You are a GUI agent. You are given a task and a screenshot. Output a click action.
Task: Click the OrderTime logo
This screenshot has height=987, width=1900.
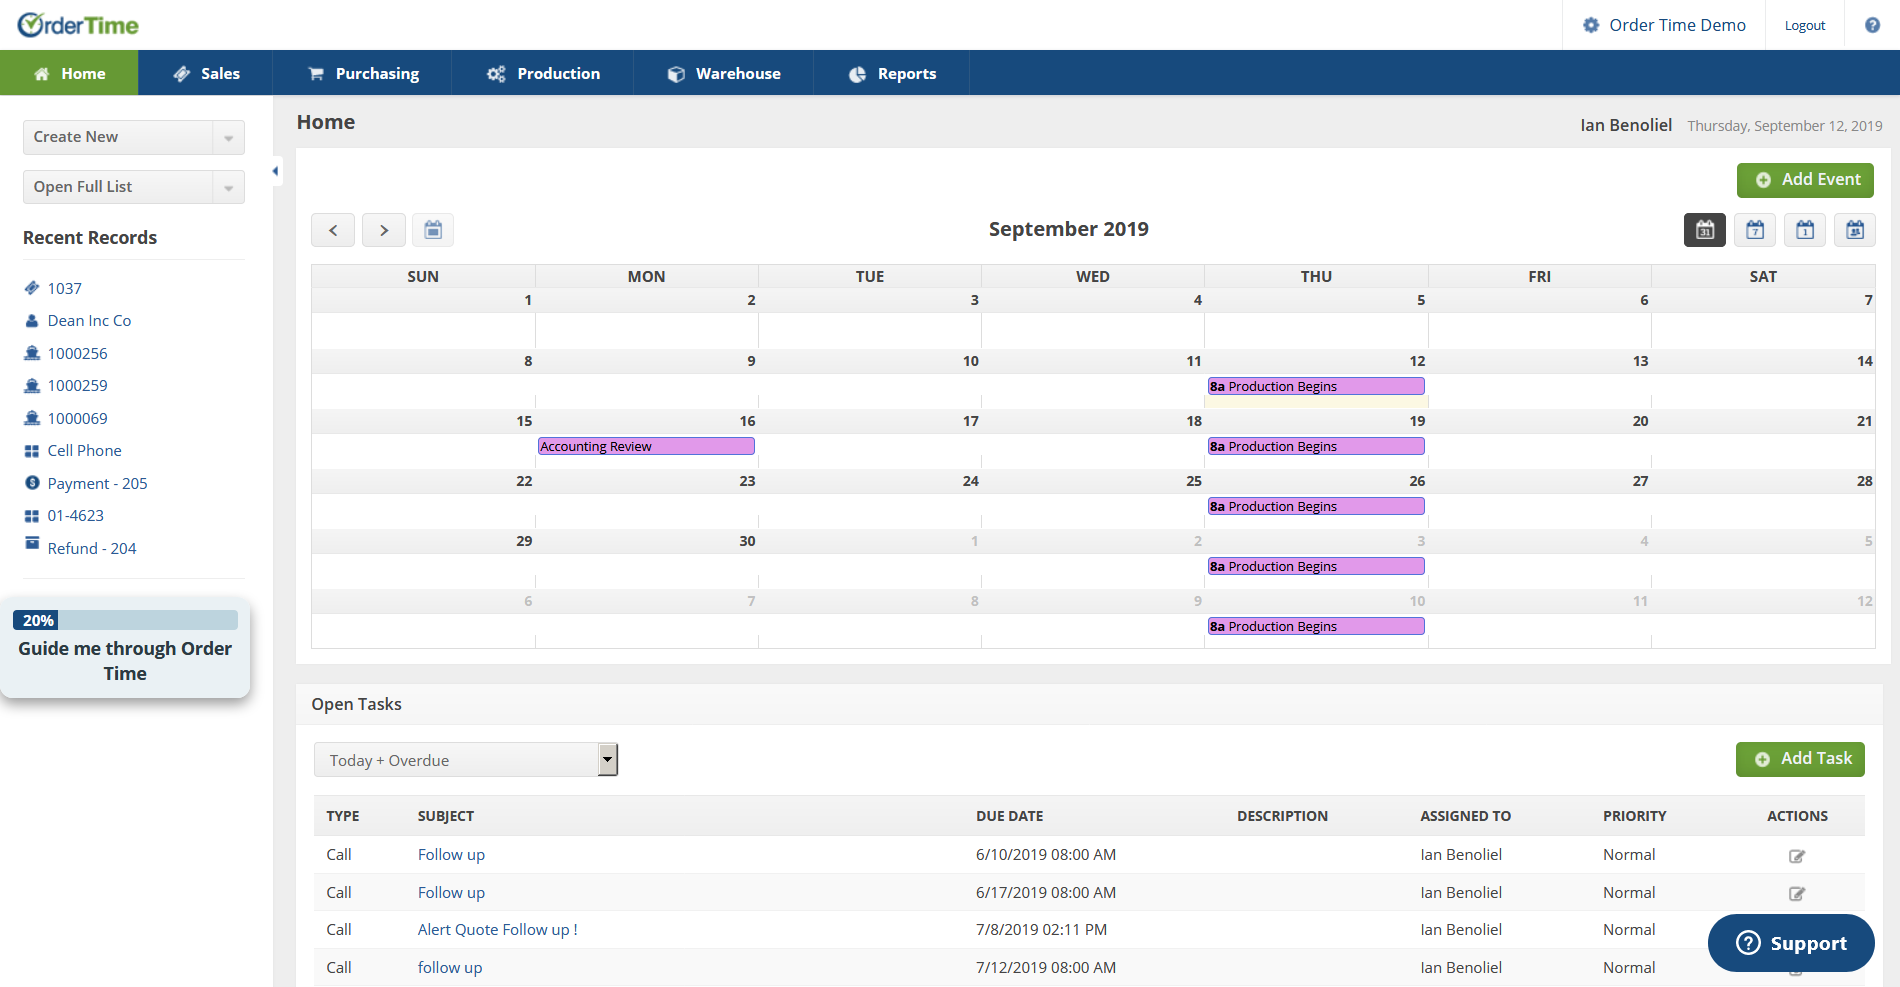point(77,24)
